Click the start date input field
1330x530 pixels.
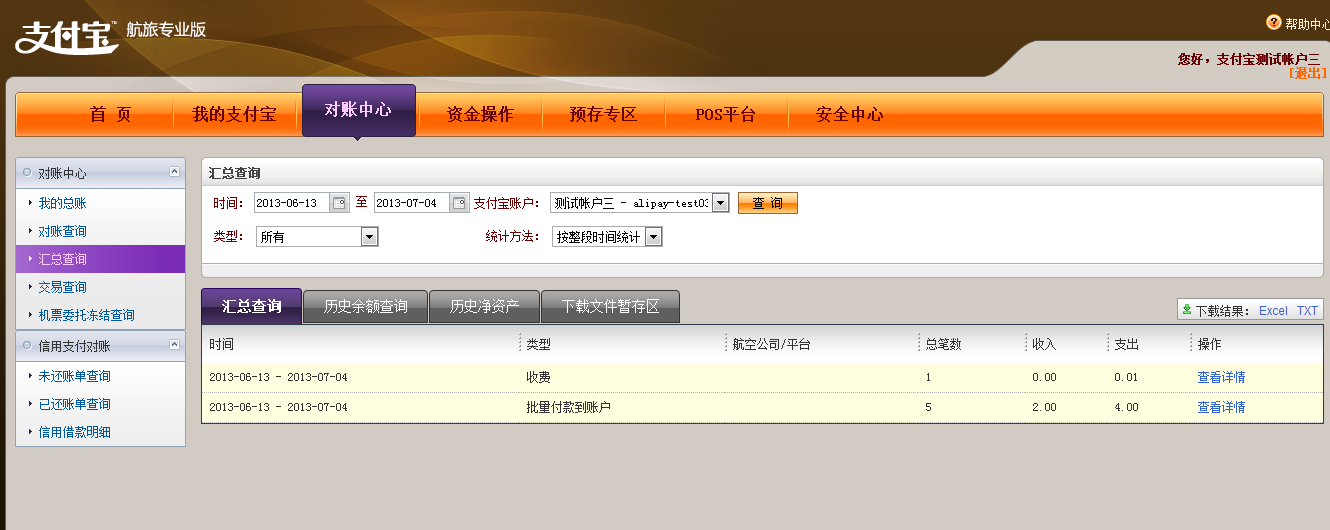click(291, 203)
